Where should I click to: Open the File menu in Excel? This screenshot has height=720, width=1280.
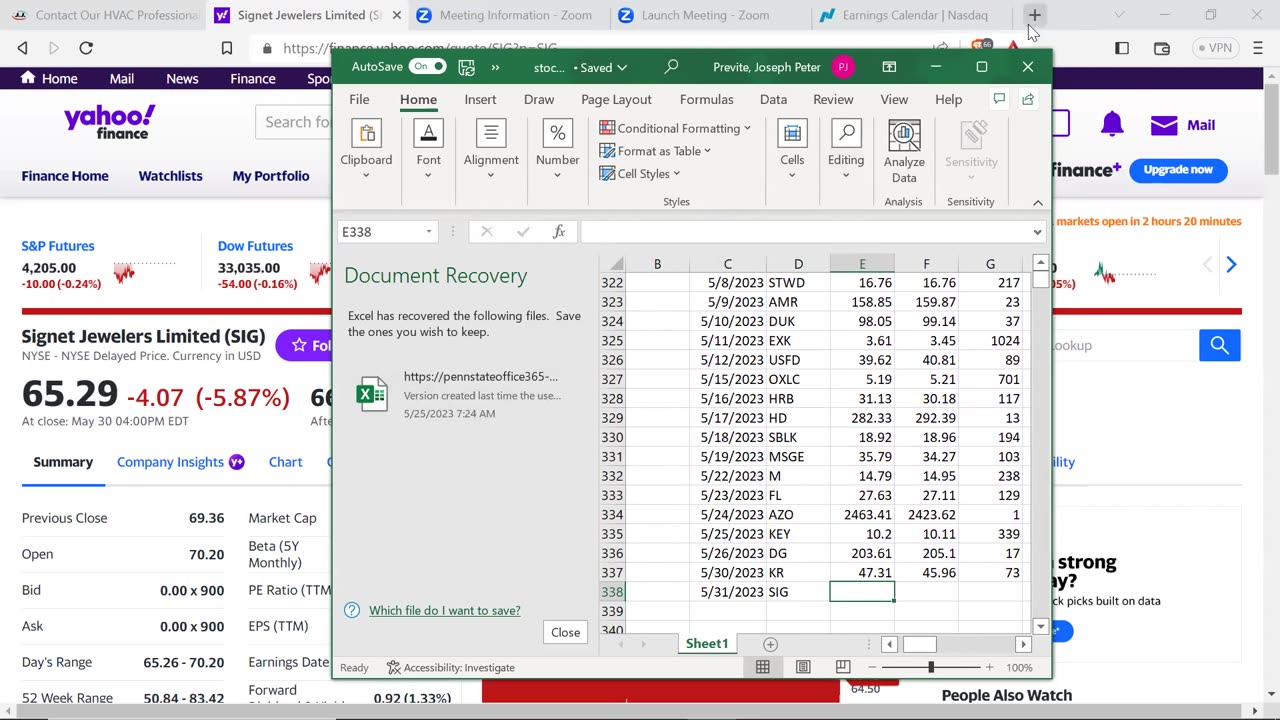pyautogui.click(x=359, y=99)
